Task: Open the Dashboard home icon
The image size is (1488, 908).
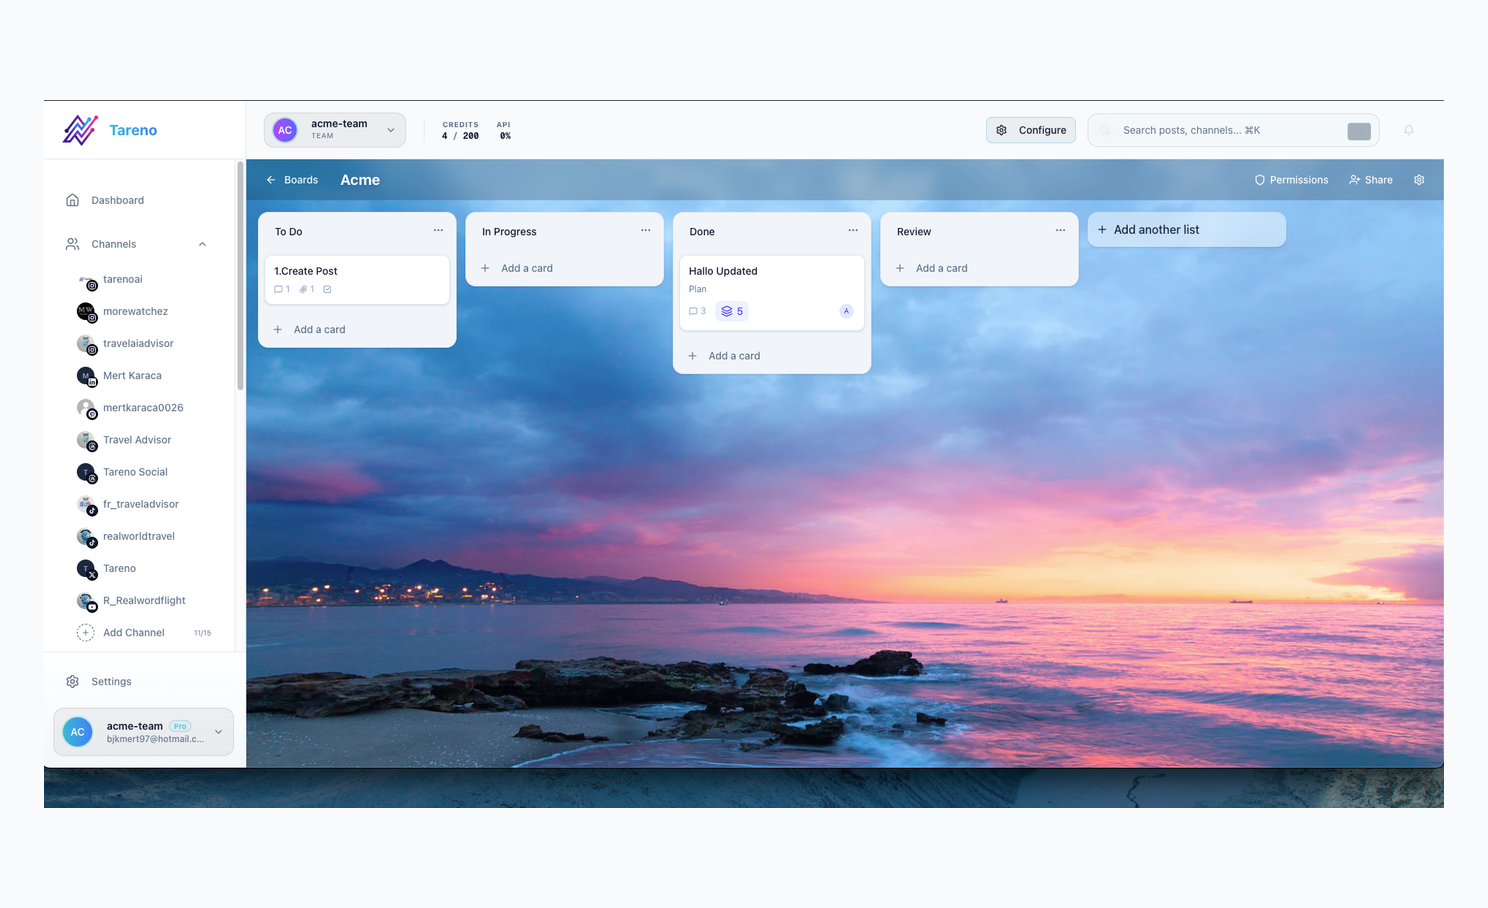Action: pos(72,200)
